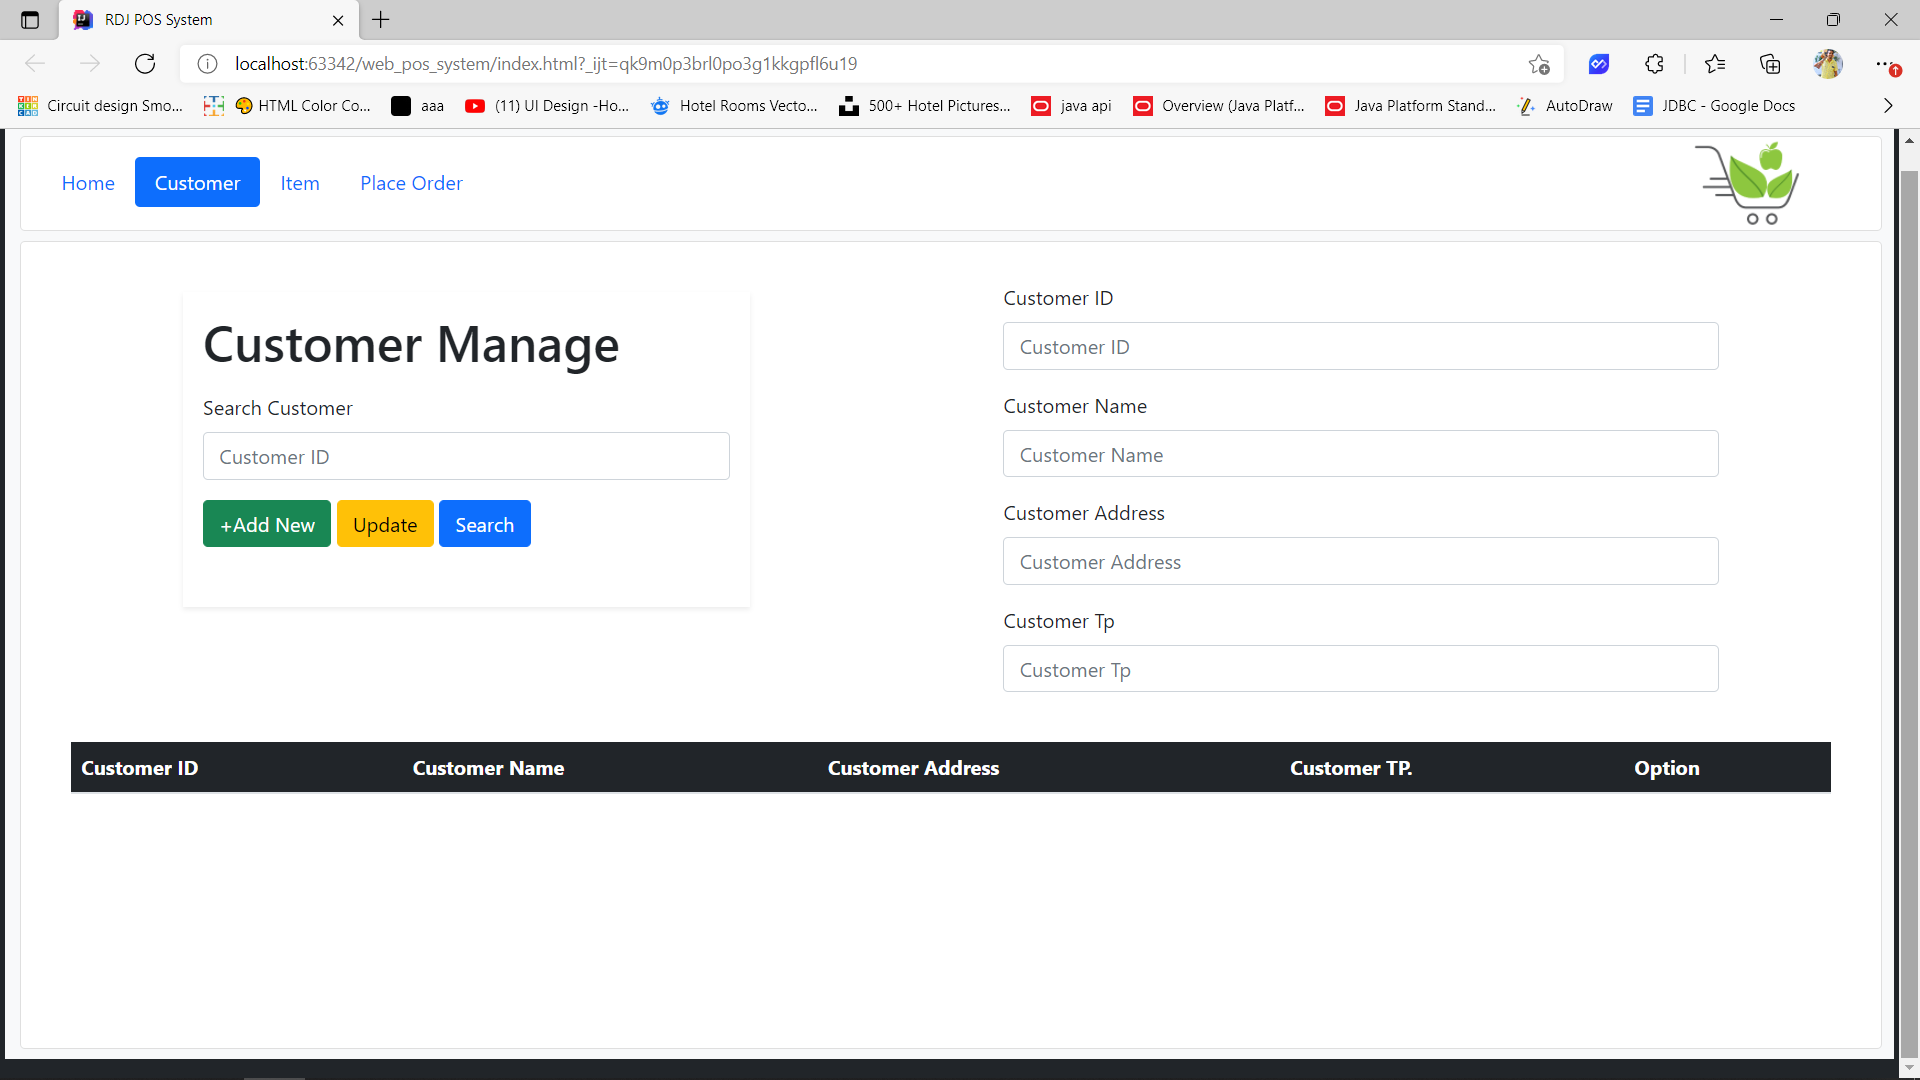1920x1080 pixels.
Task: Click the site information icon in address bar
Action: coord(207,63)
